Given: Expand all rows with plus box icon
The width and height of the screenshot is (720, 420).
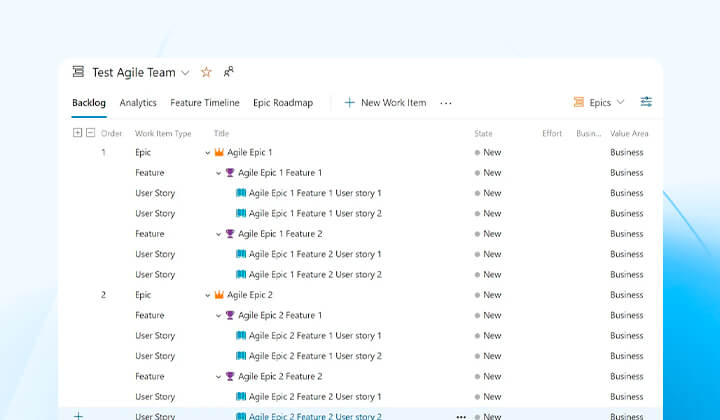Looking at the screenshot, I should point(77,133).
